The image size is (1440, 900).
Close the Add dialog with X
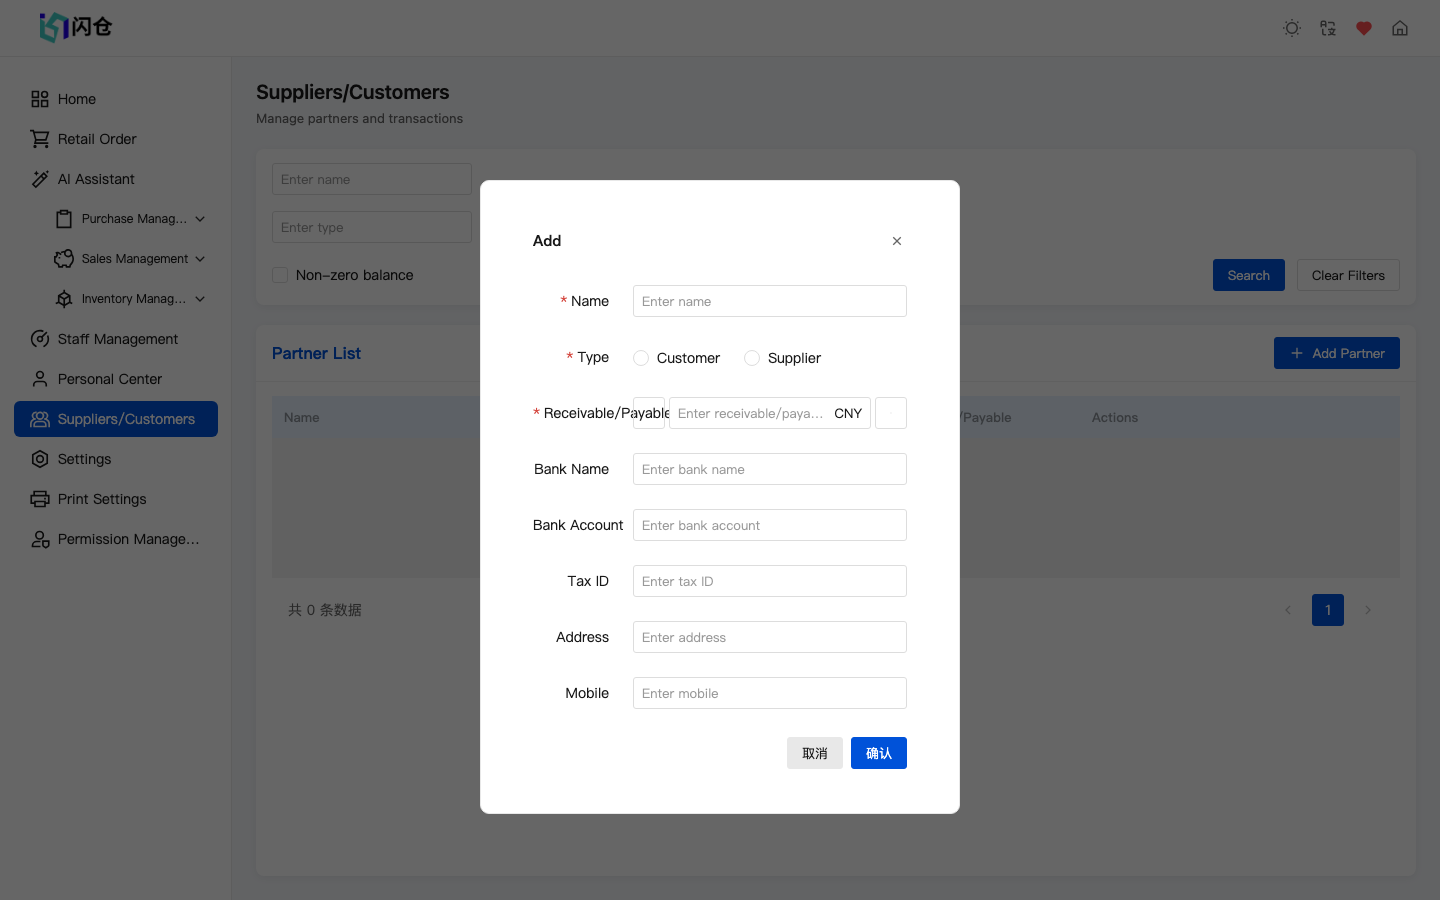point(897,241)
